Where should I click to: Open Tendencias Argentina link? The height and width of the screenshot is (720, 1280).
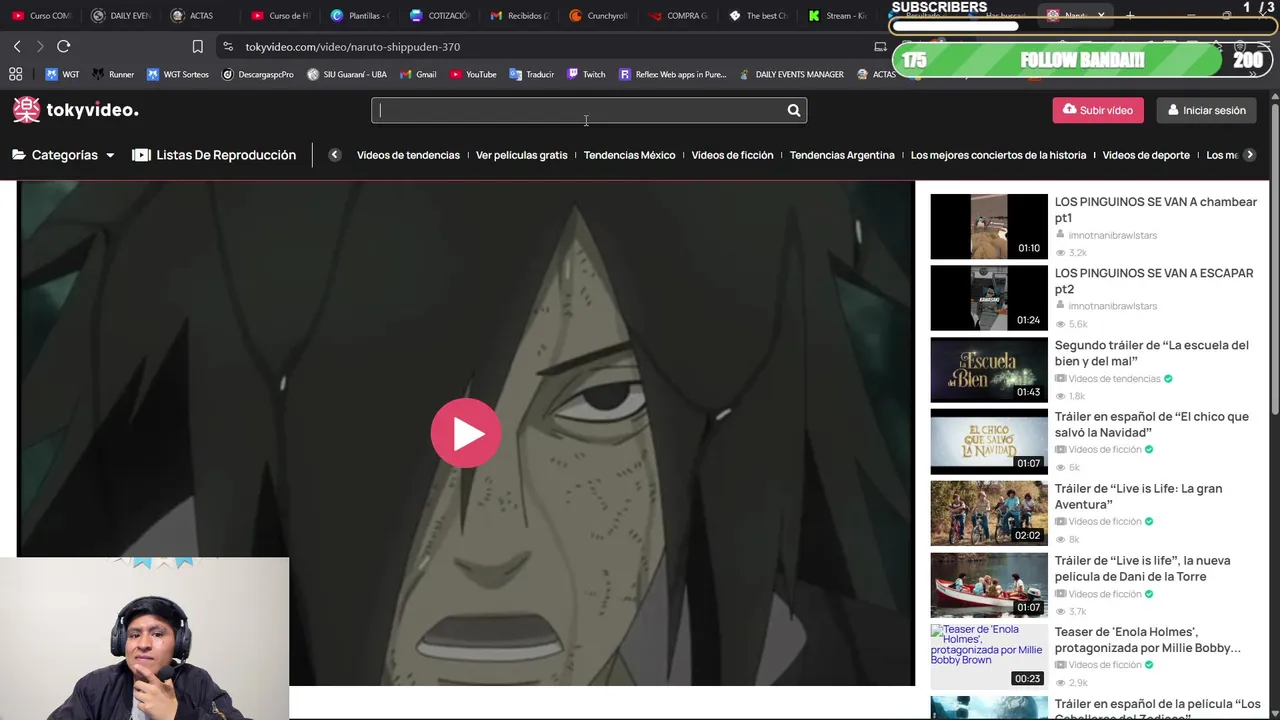(x=842, y=155)
